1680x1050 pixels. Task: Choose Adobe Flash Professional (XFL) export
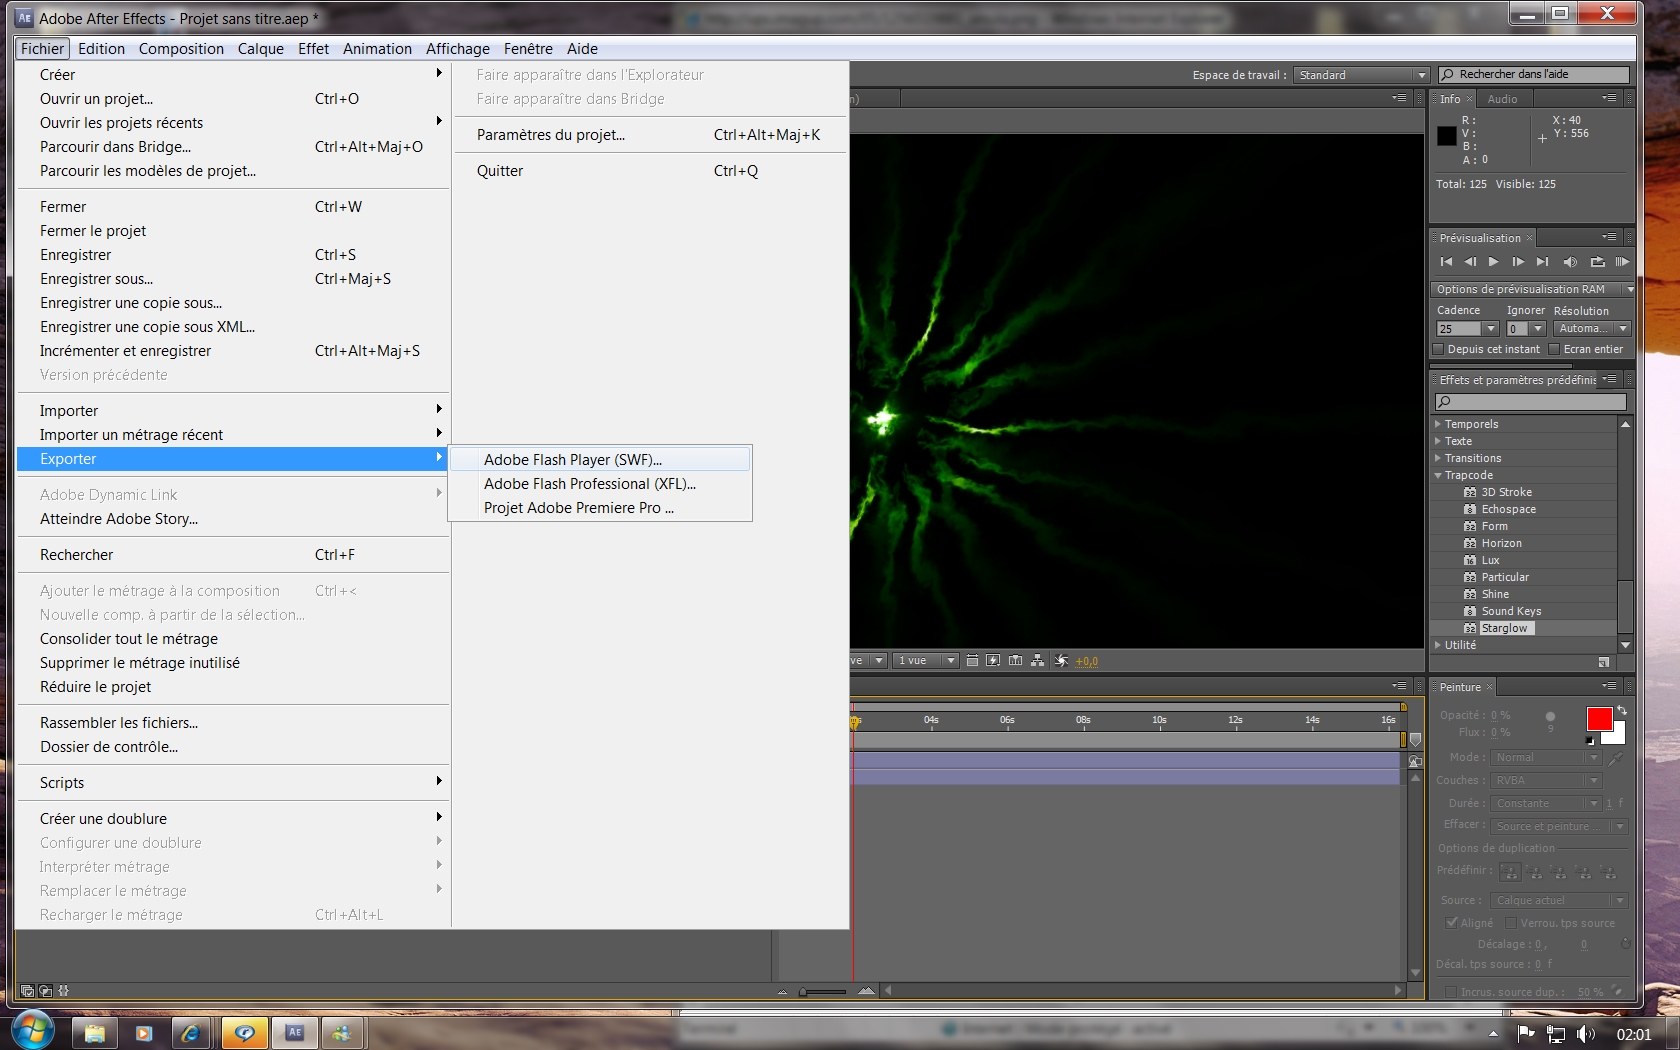[x=600, y=484]
